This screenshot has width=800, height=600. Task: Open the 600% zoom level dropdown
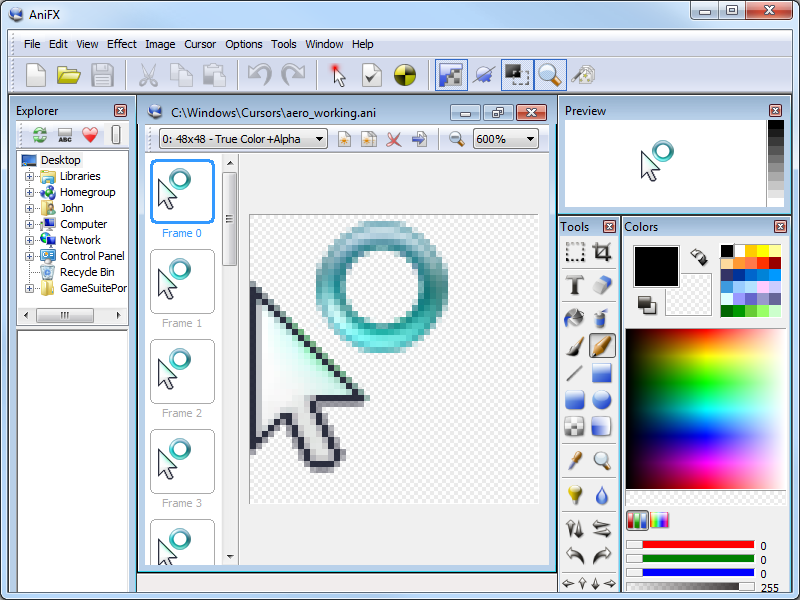pyautogui.click(x=505, y=139)
